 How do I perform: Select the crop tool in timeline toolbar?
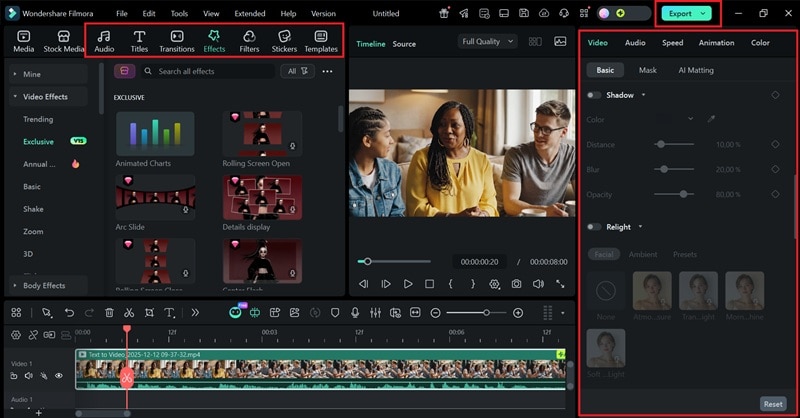[148, 313]
